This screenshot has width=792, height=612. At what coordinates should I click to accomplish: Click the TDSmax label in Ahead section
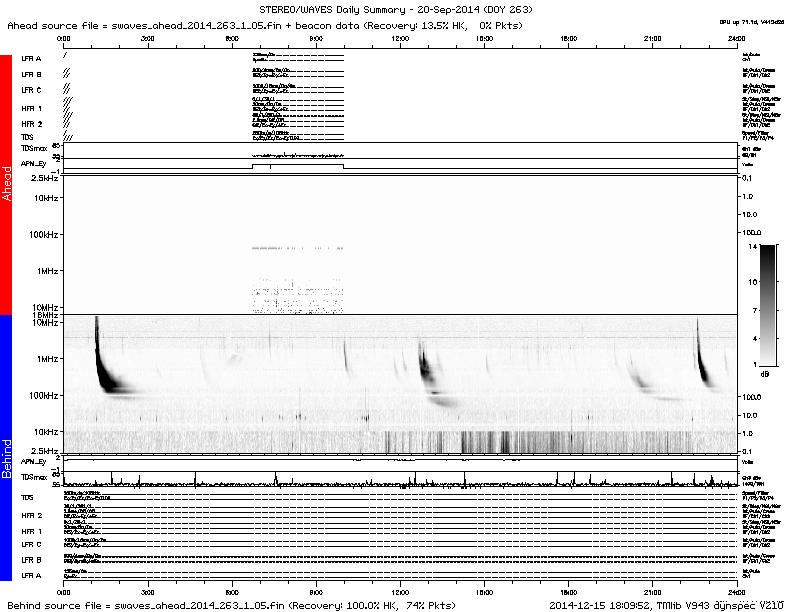coord(34,148)
